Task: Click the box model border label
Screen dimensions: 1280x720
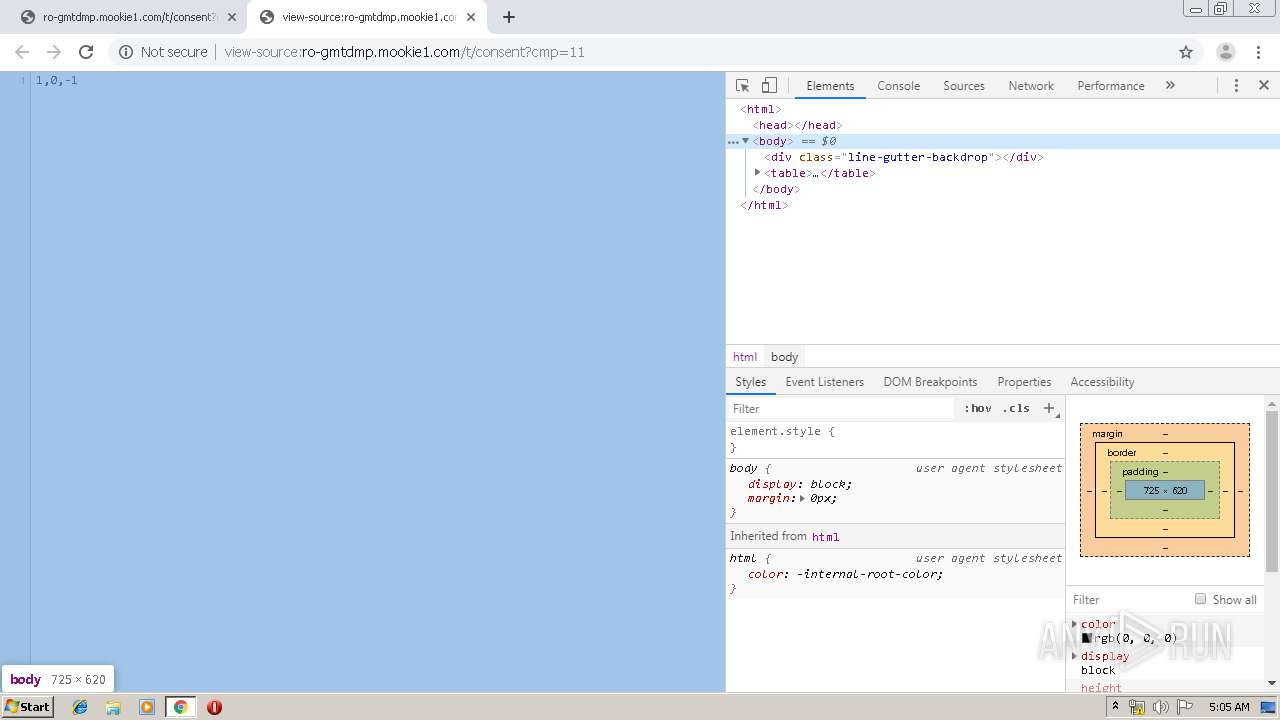Action: pyautogui.click(x=1121, y=453)
